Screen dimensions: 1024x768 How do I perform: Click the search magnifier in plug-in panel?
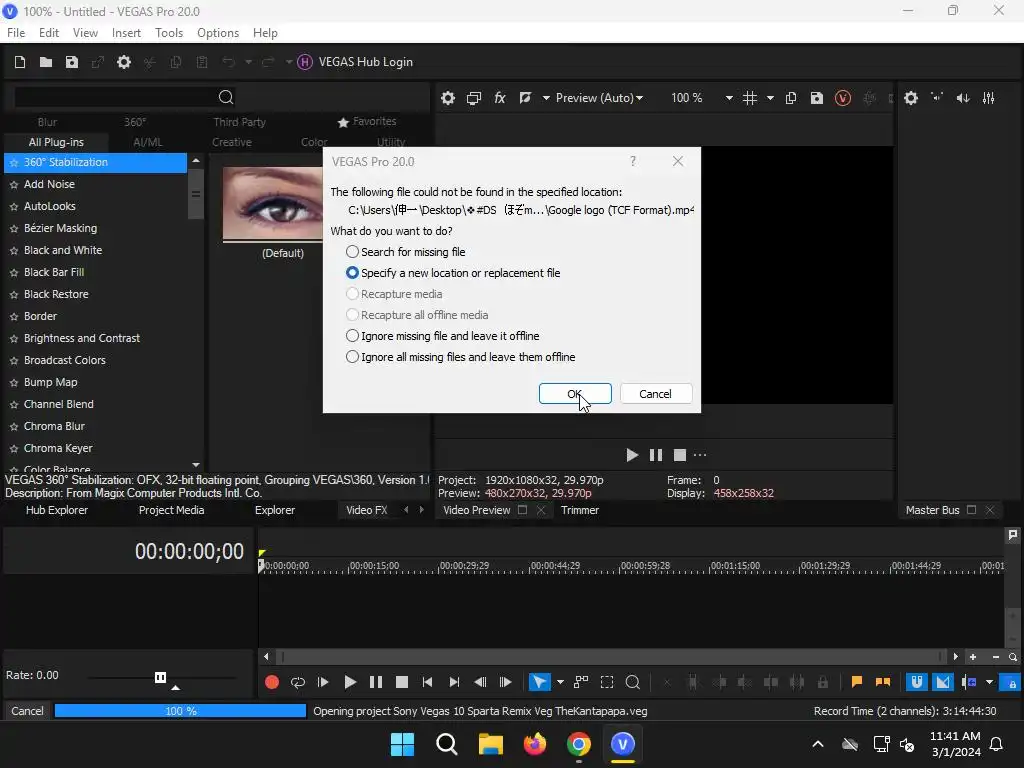pos(226,97)
